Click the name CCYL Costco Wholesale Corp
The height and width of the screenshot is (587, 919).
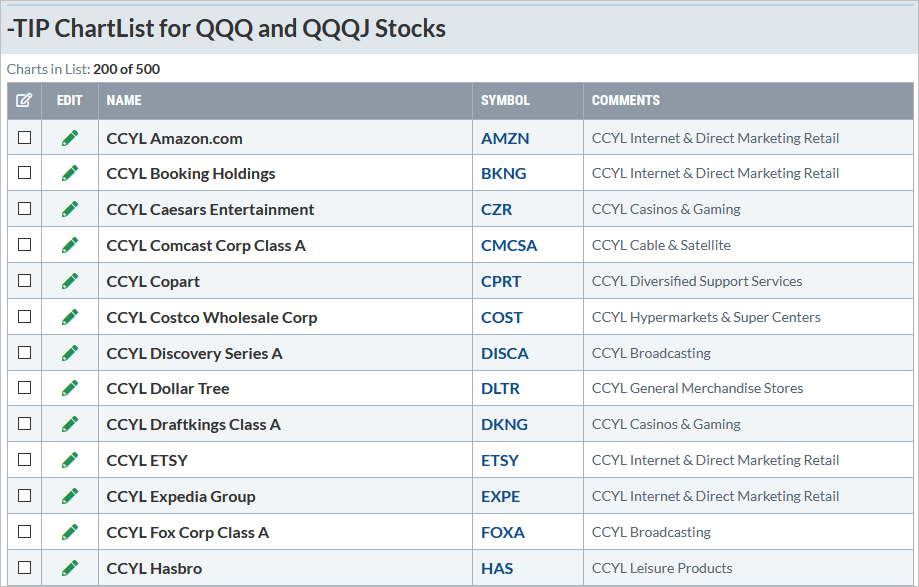click(x=212, y=318)
